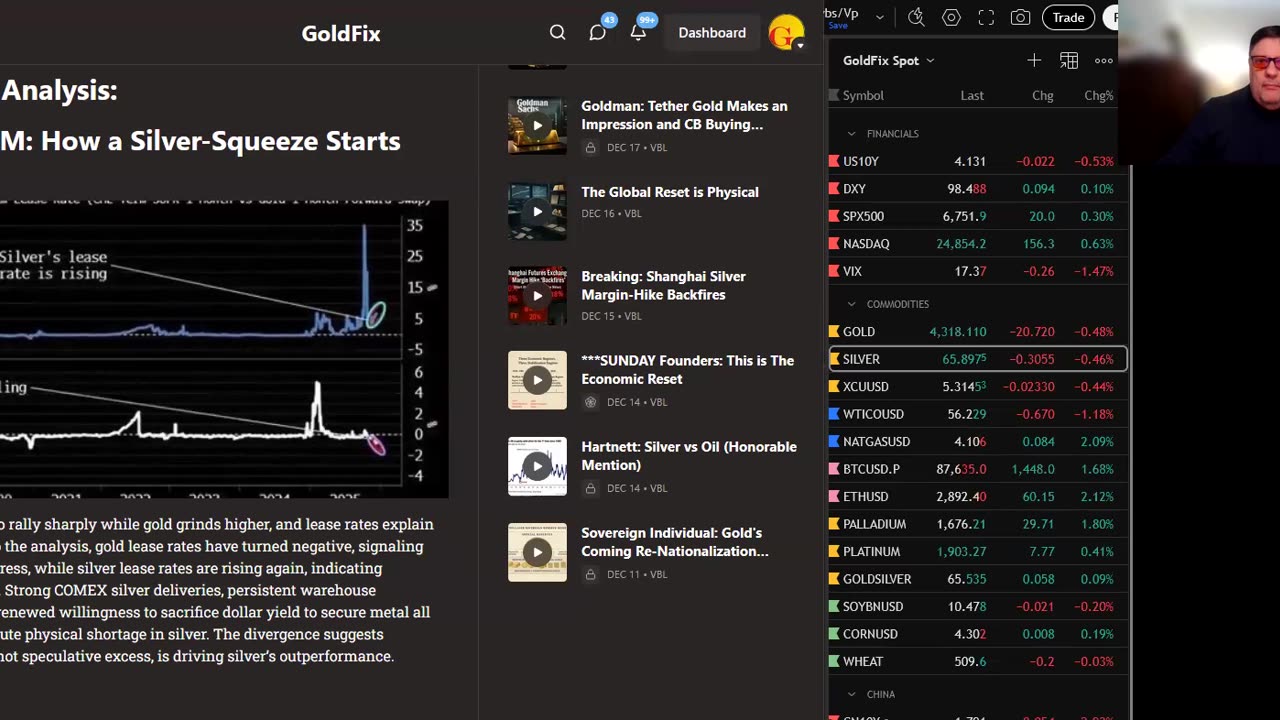The image size is (1280, 720).
Task: Select the ETHUSD watchlist row
Action: coord(978,497)
